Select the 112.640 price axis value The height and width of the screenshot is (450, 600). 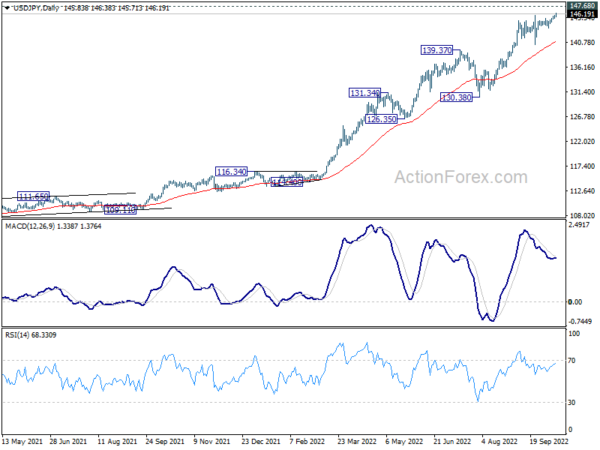pyautogui.click(x=582, y=191)
